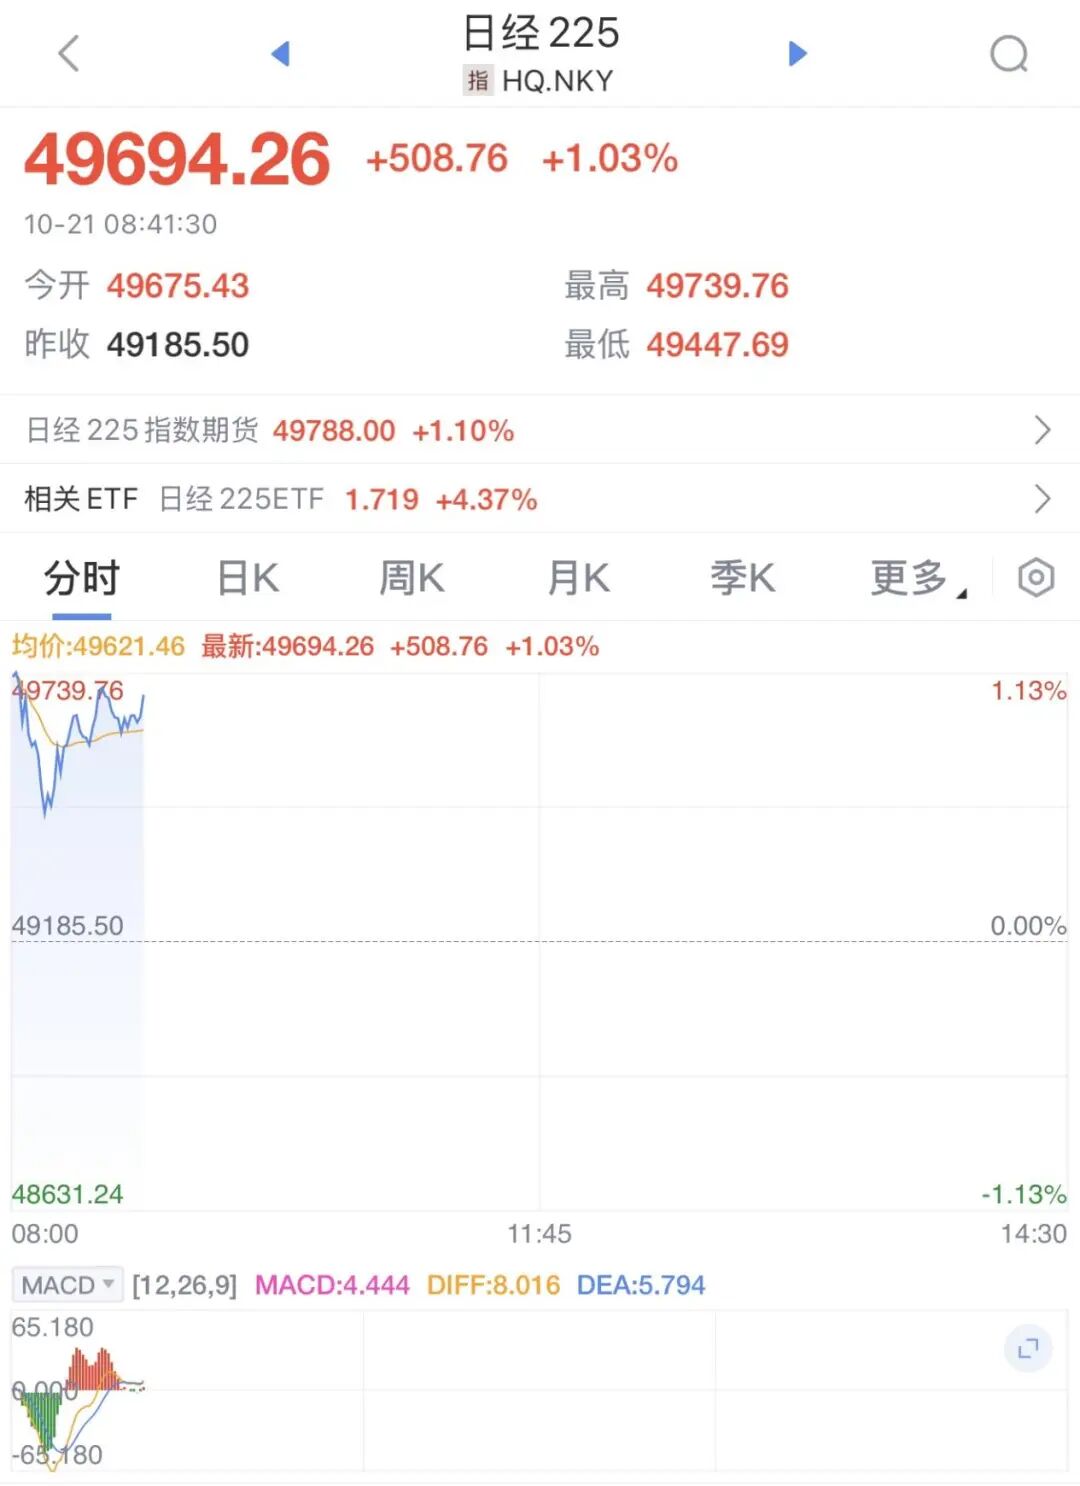Tap the index tag icon beside HQ.NKY
The height and width of the screenshot is (1486, 1080).
pyautogui.click(x=478, y=80)
